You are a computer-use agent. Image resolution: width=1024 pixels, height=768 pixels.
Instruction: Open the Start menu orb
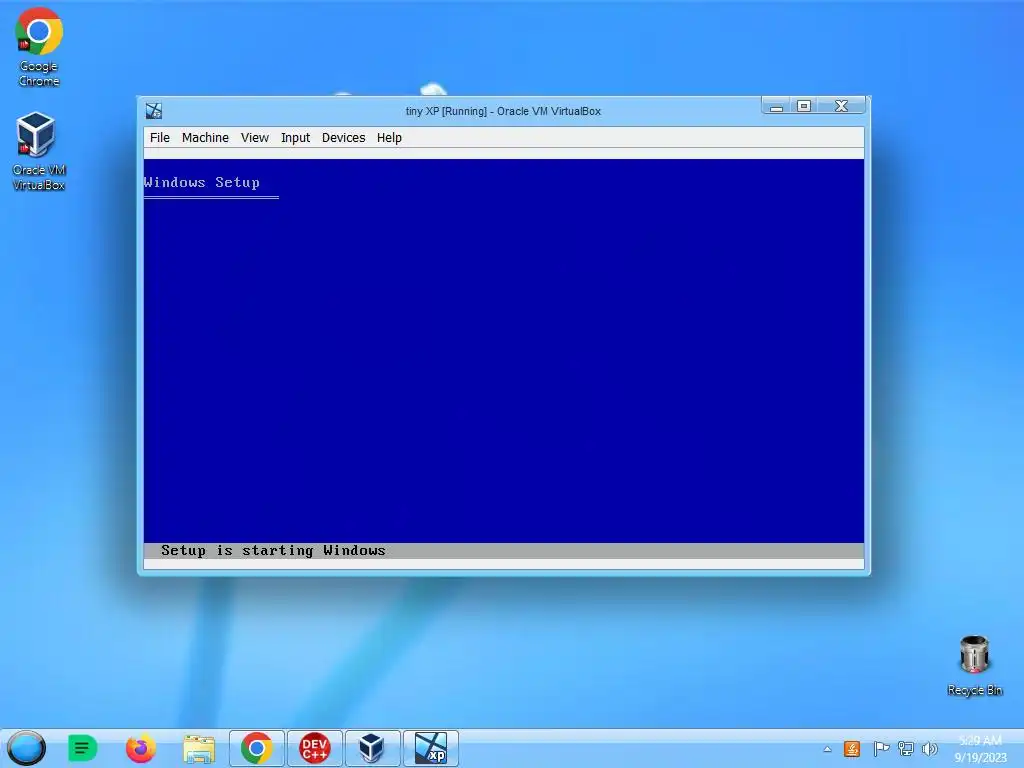26,748
